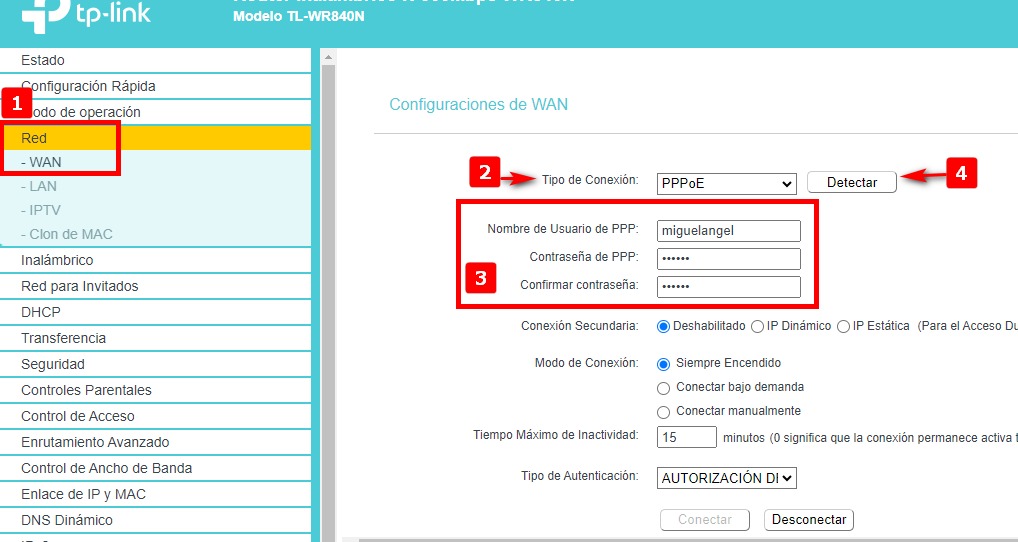Screen dimensions: 1018x542
Task: Open the Tipo de Conexión PPPoE dropdown
Action: 726,184
